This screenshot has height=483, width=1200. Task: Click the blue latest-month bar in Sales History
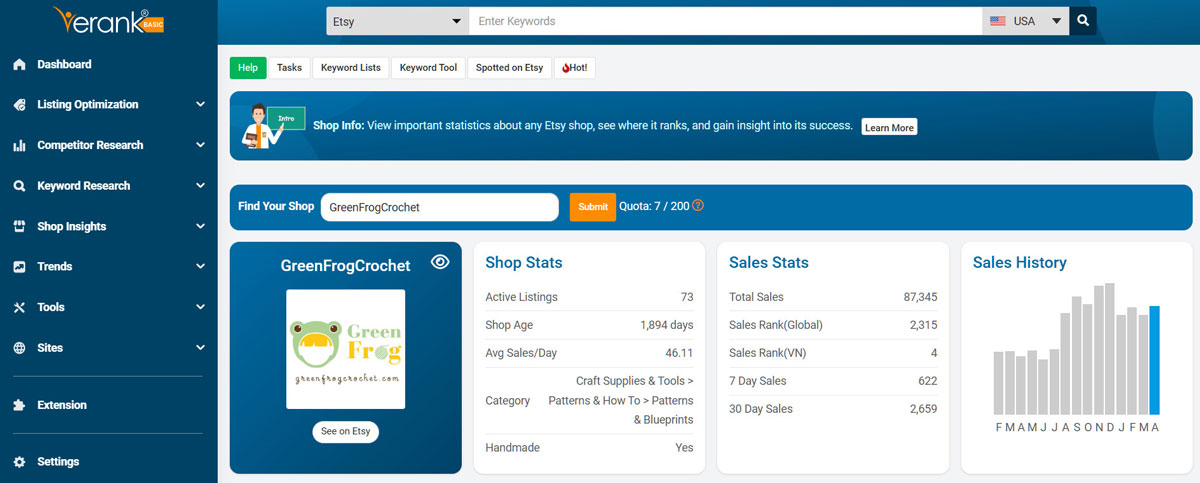click(x=1154, y=360)
